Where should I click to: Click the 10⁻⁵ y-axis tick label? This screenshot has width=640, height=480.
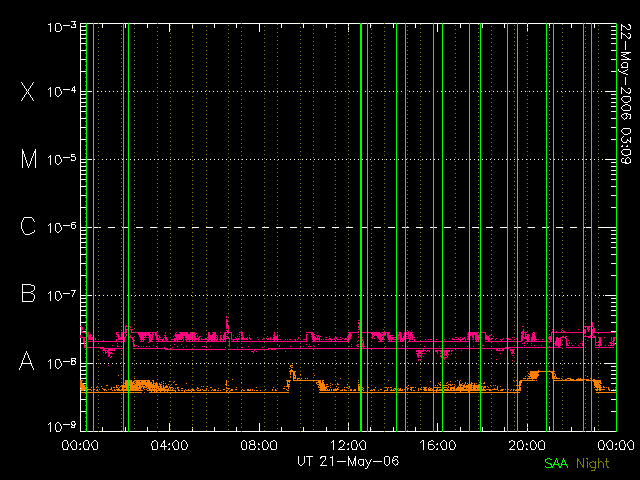coord(62,159)
